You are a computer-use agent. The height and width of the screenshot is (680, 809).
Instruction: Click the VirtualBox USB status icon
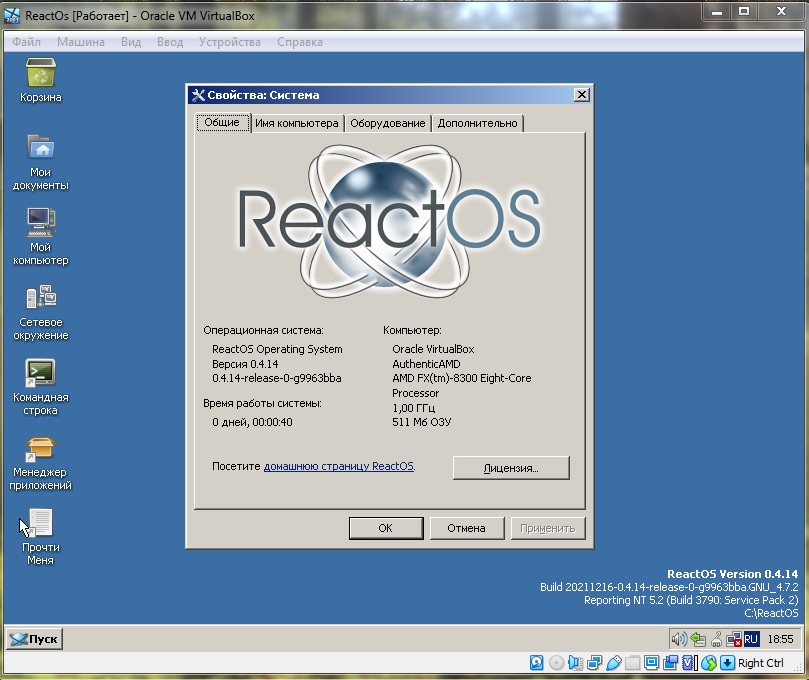(x=614, y=662)
